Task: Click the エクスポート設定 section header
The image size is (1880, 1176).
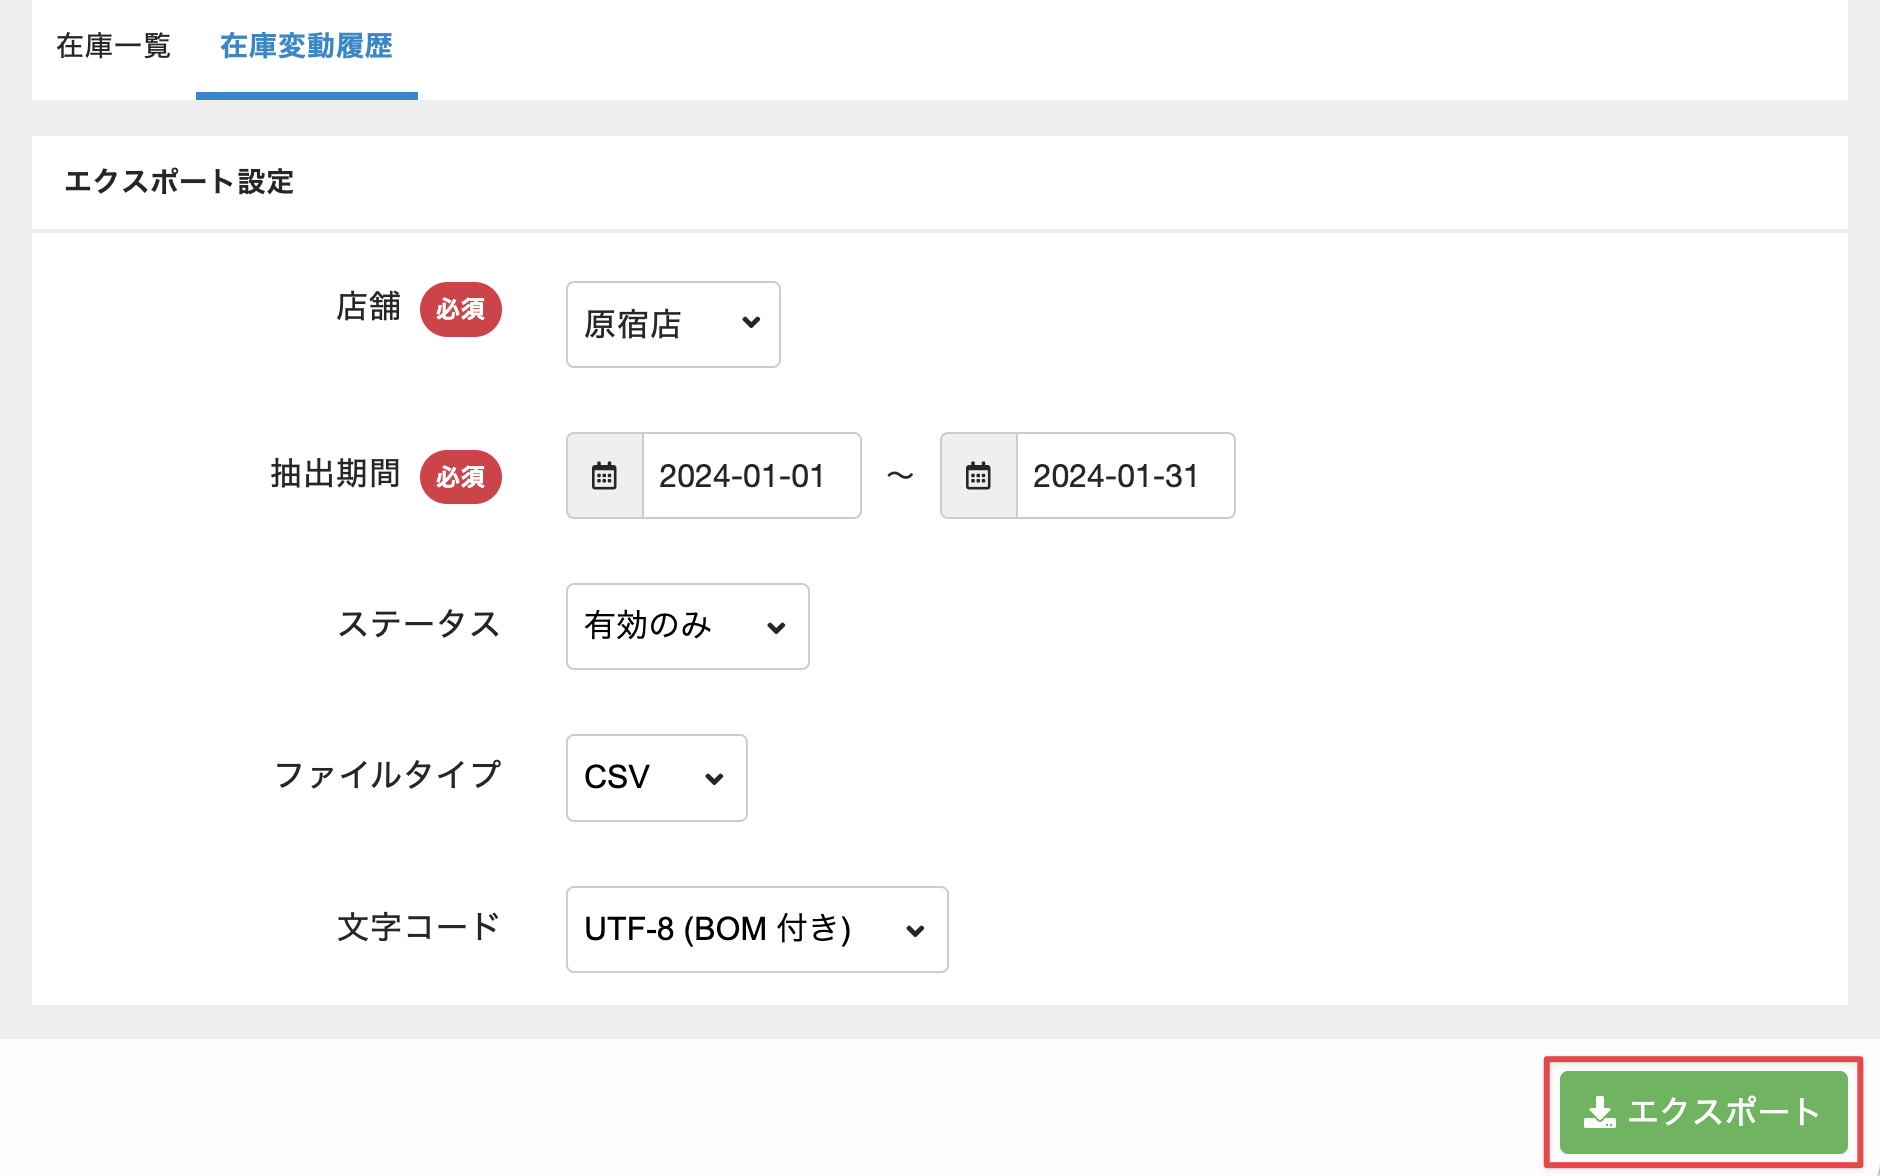Action: 179,182
